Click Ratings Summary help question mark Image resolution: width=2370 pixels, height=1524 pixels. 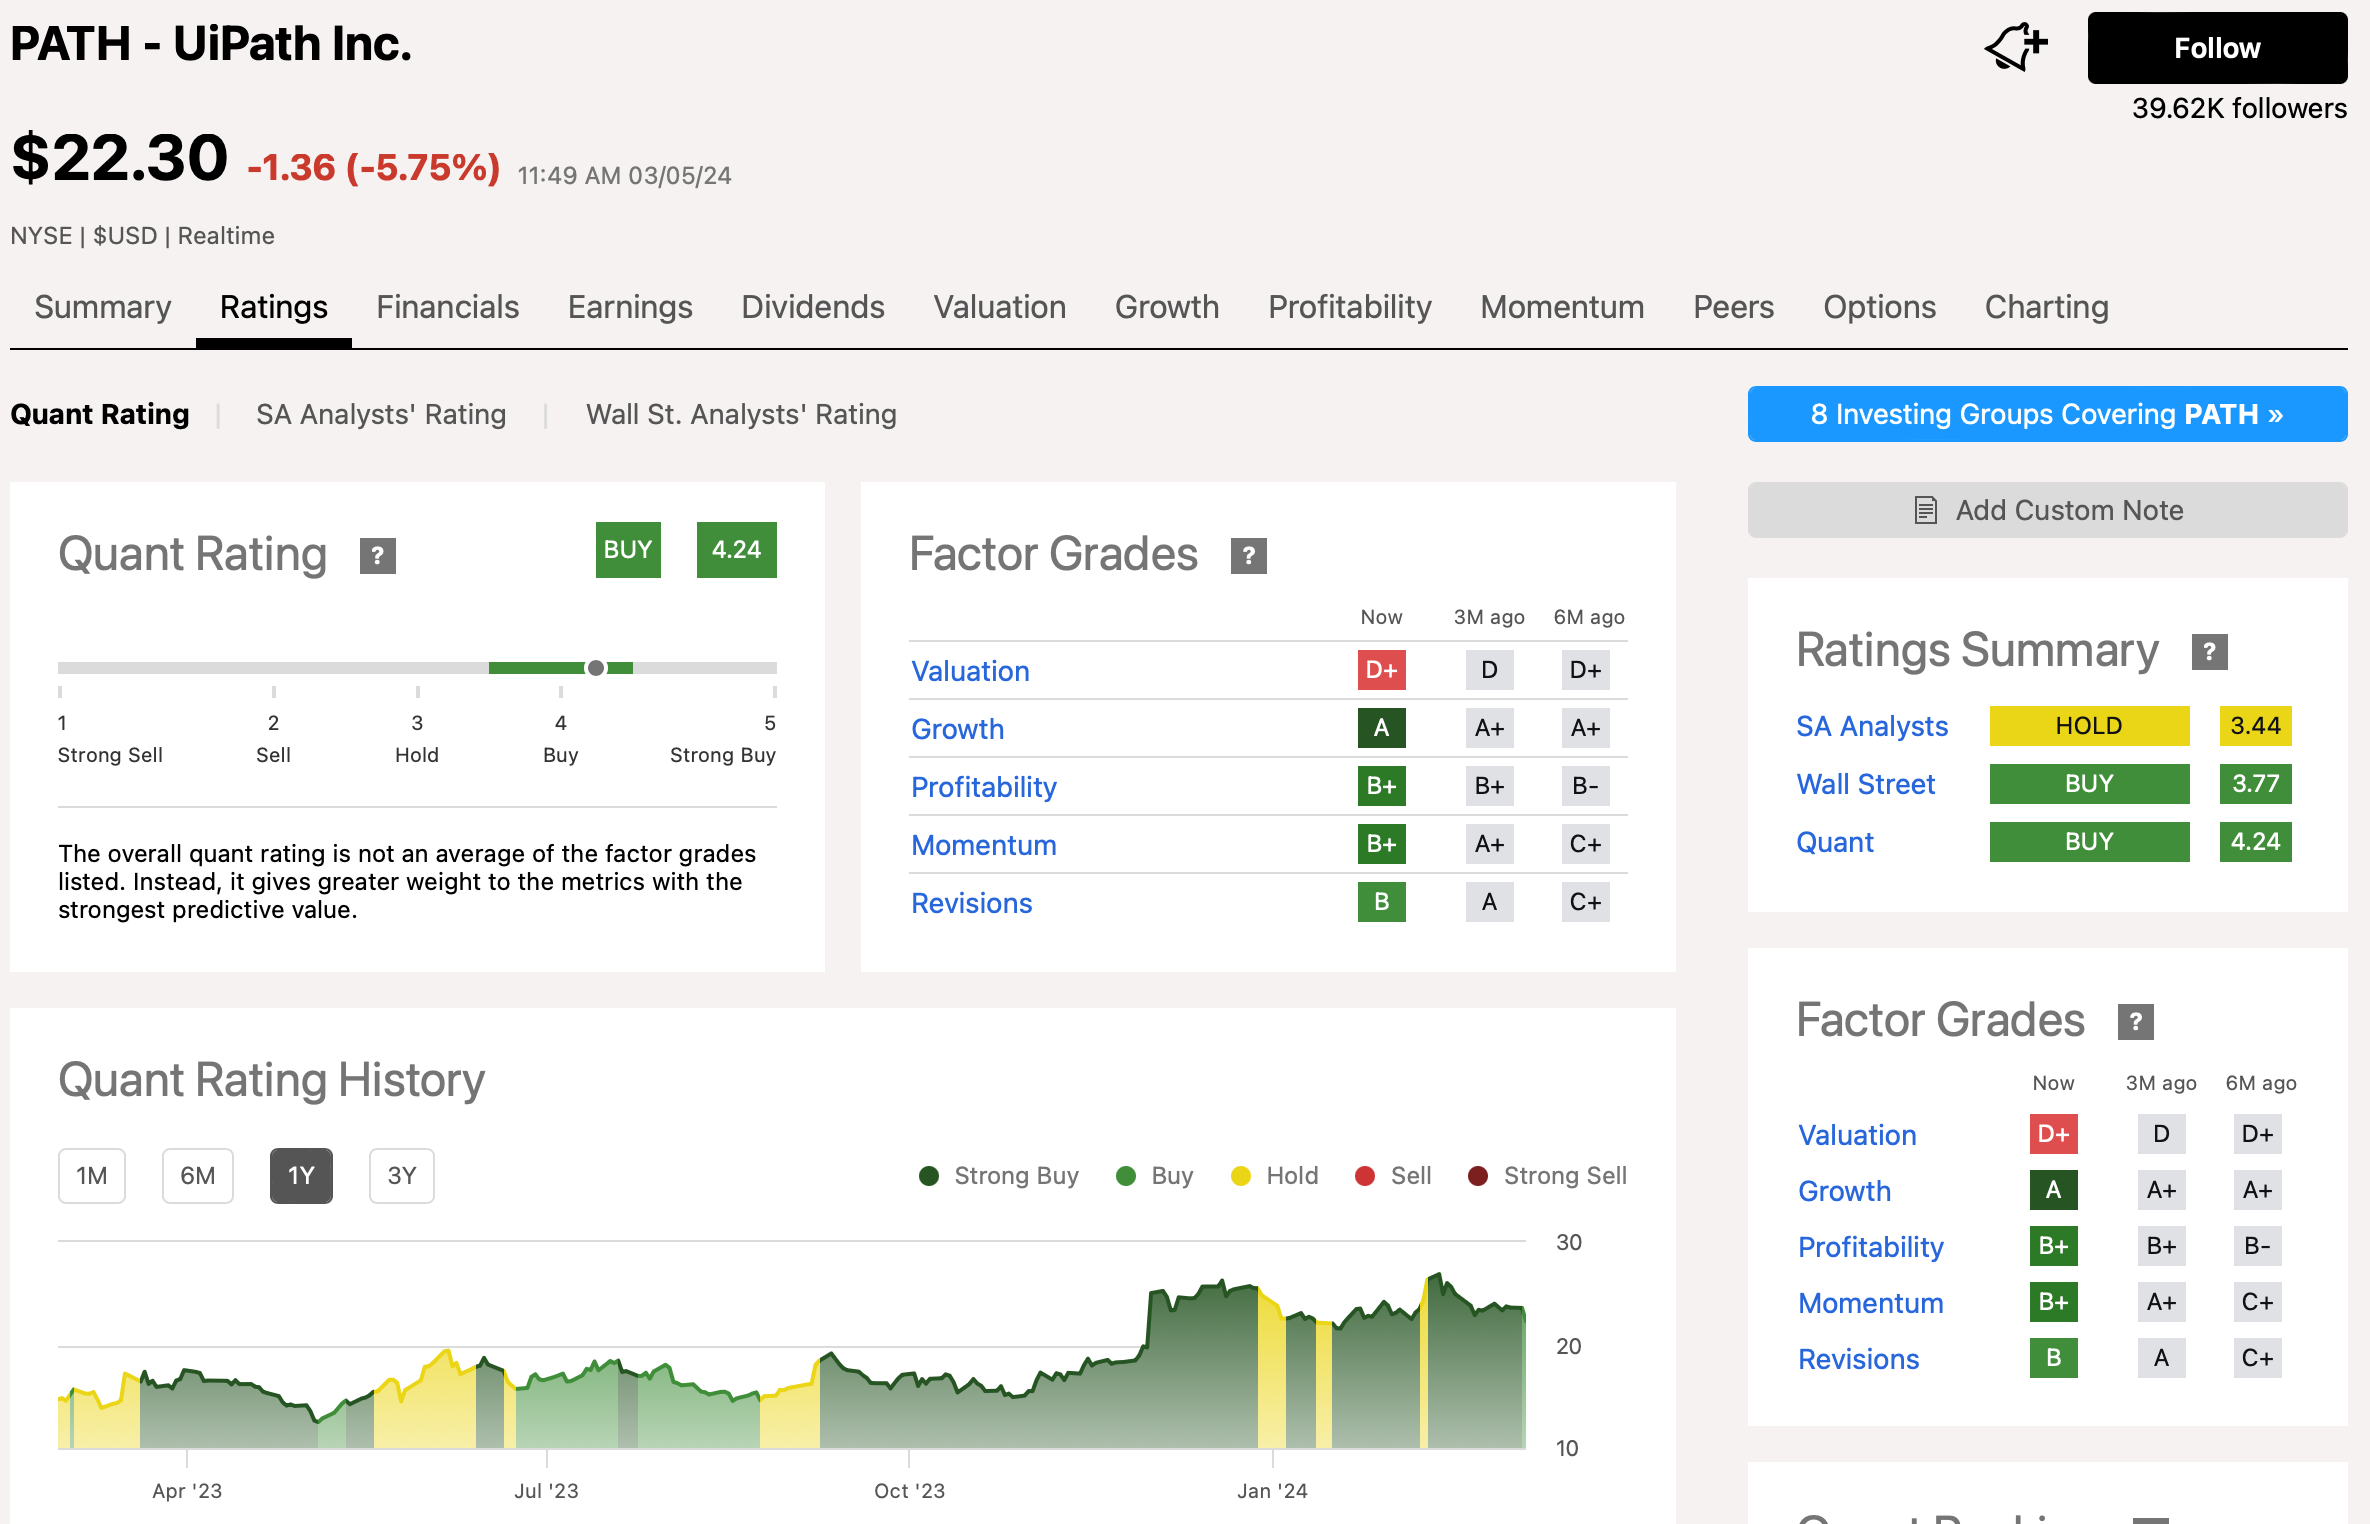point(2210,652)
